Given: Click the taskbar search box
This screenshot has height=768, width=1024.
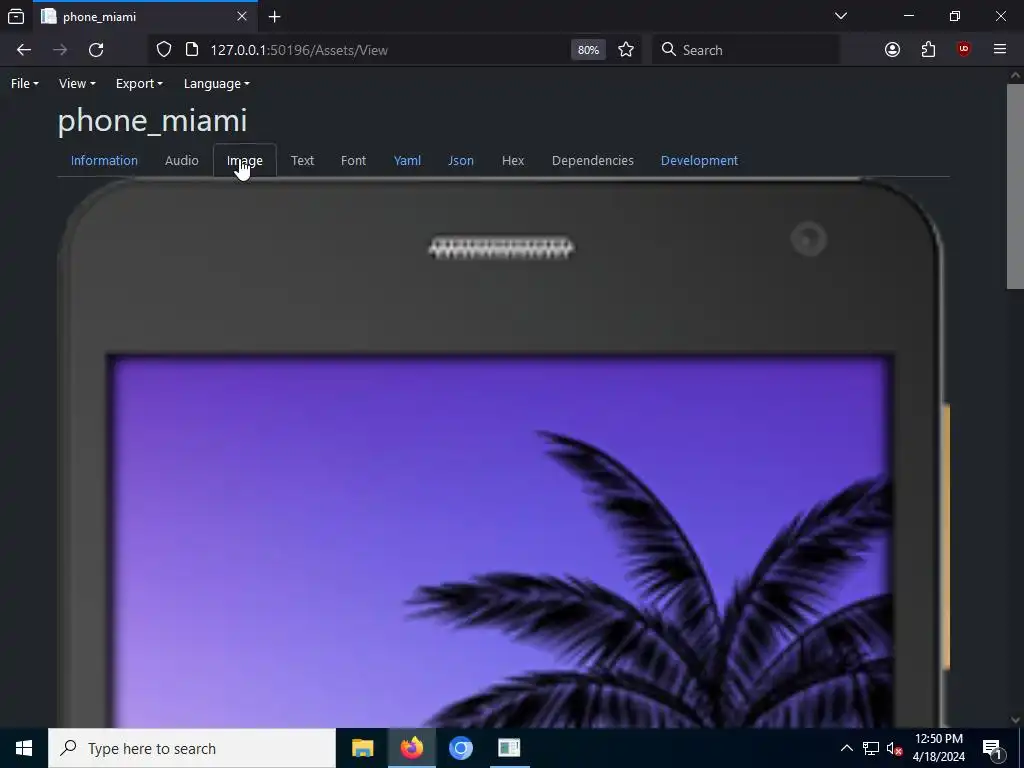Looking at the screenshot, I should tap(192, 748).
